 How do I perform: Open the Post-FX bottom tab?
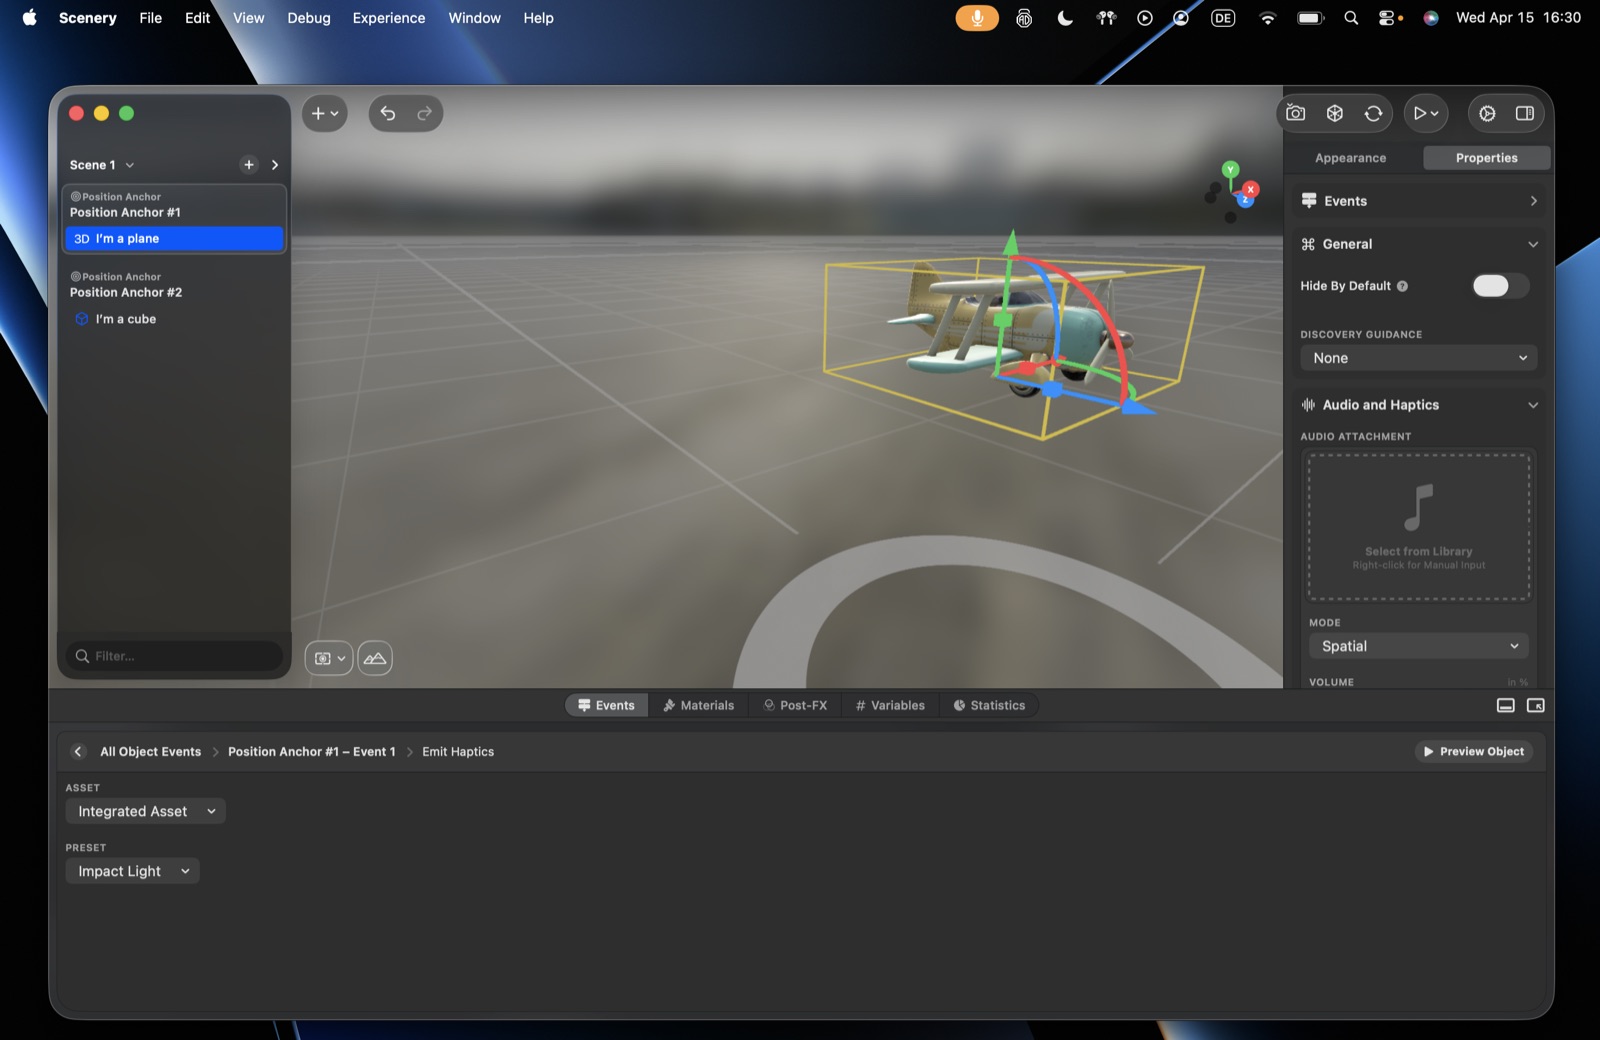[x=796, y=705]
